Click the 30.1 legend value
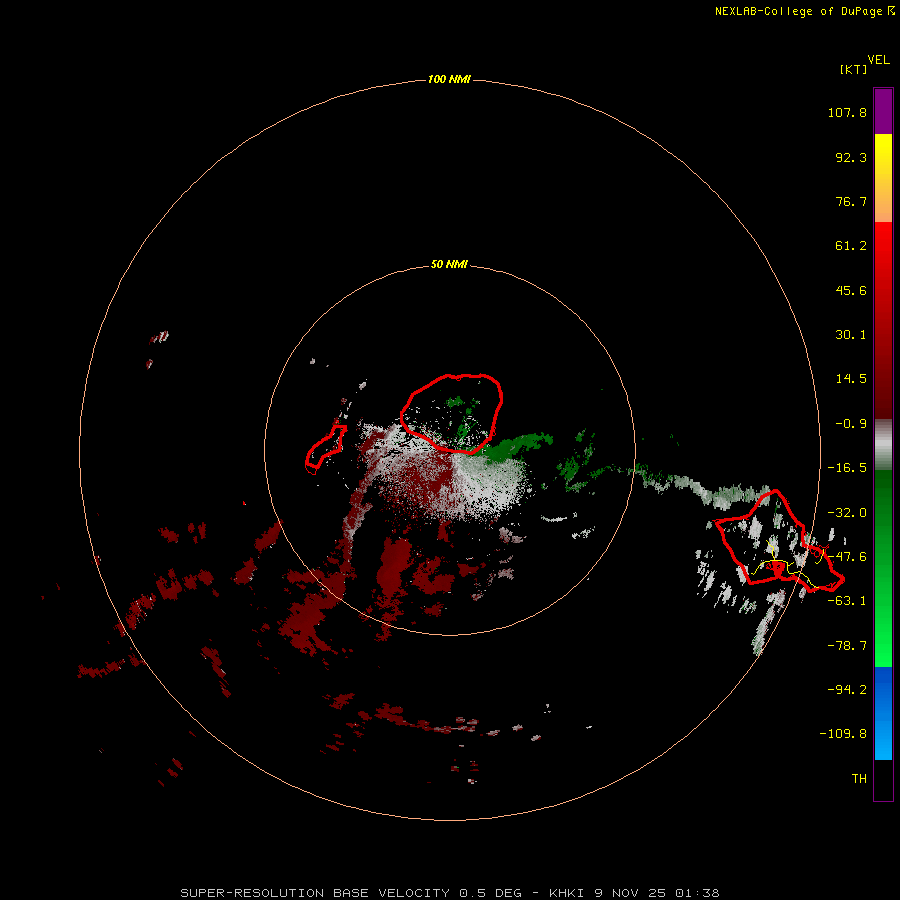 [x=851, y=335]
